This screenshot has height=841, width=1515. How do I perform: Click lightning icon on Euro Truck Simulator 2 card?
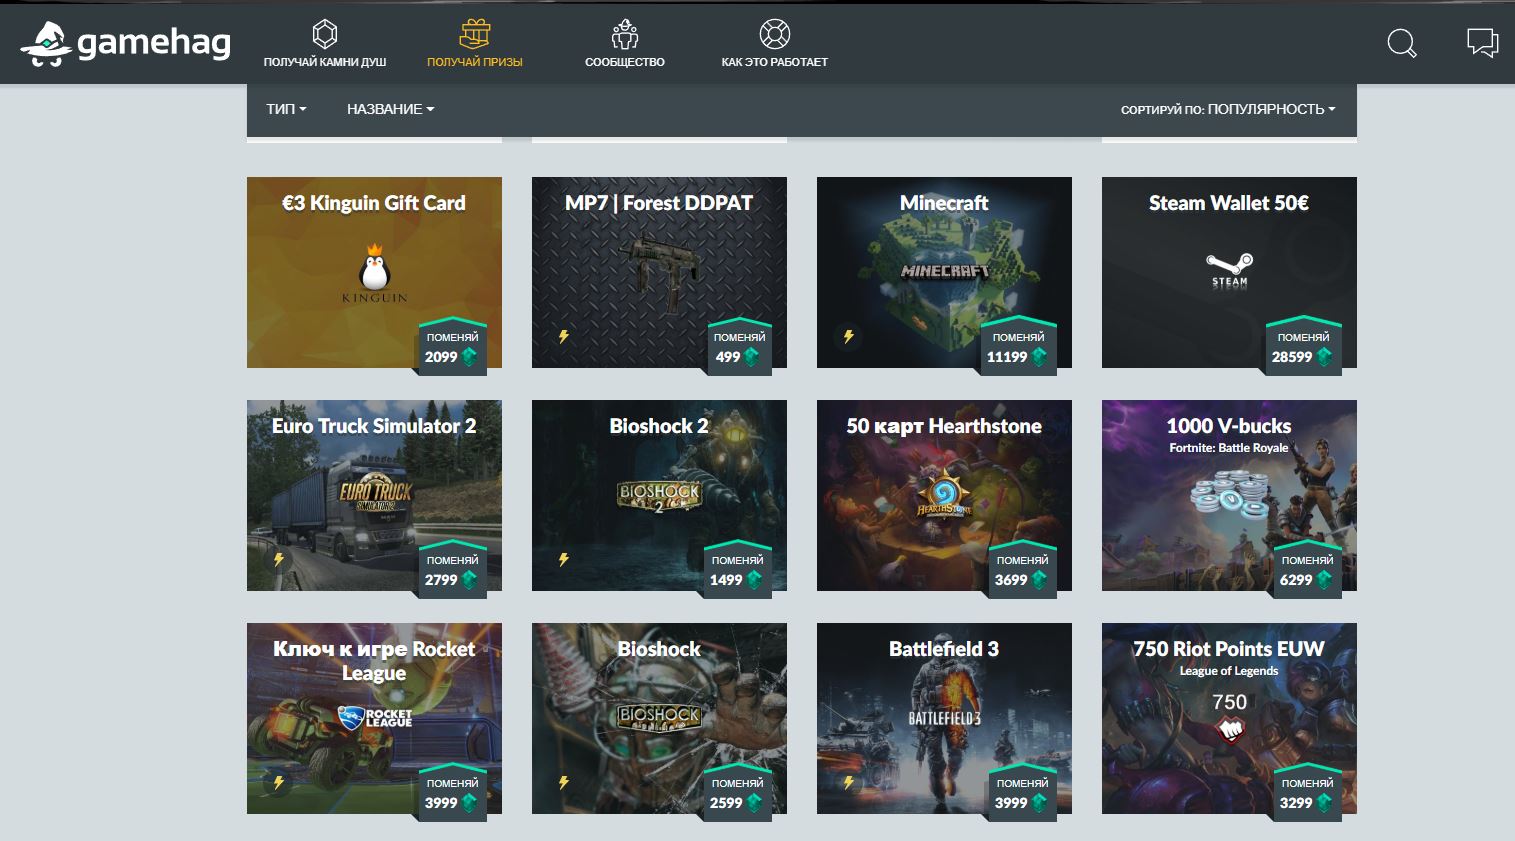tap(279, 560)
